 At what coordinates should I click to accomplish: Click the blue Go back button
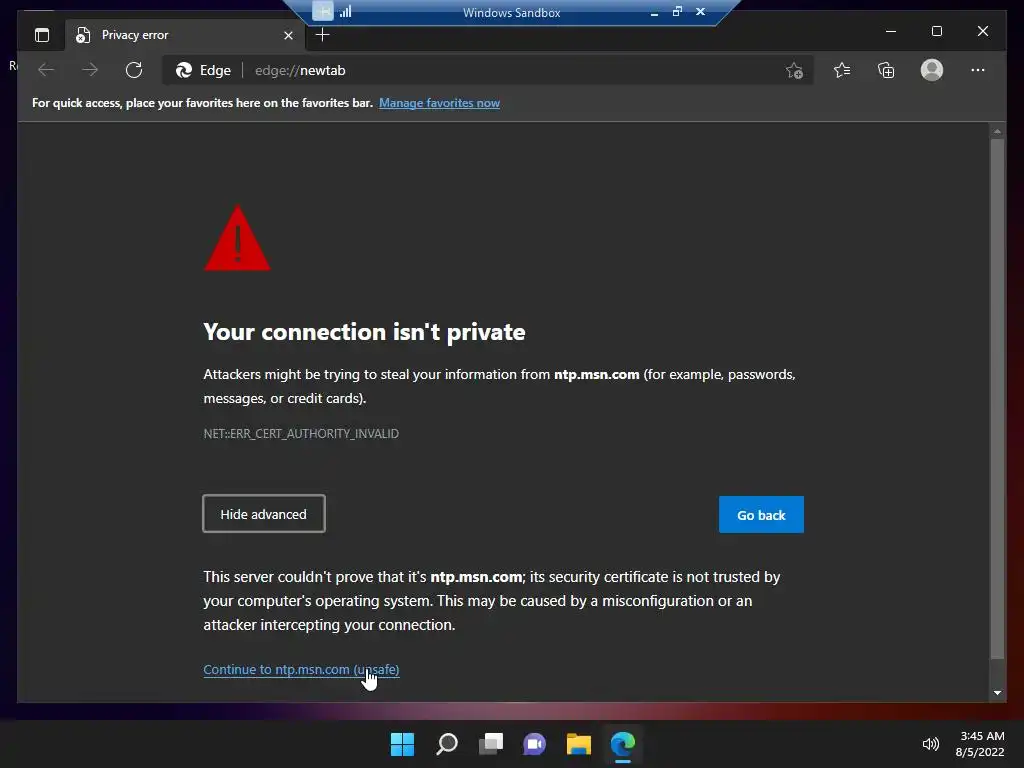[x=761, y=515]
